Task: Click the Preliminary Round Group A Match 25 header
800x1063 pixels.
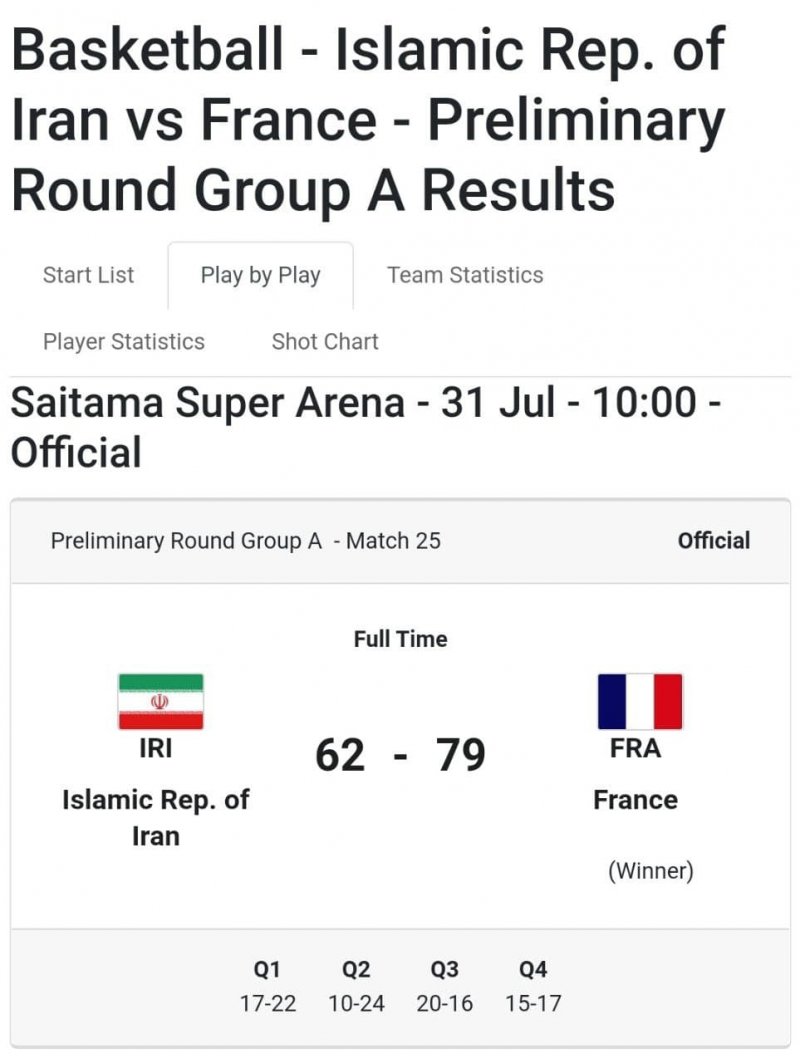Action: (x=245, y=541)
